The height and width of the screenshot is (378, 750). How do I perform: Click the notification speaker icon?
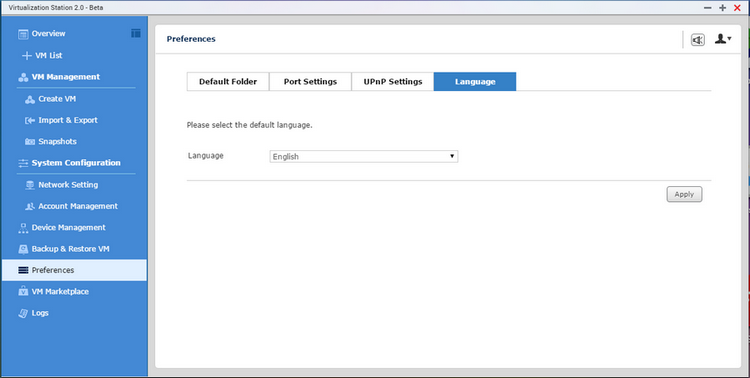[698, 40]
